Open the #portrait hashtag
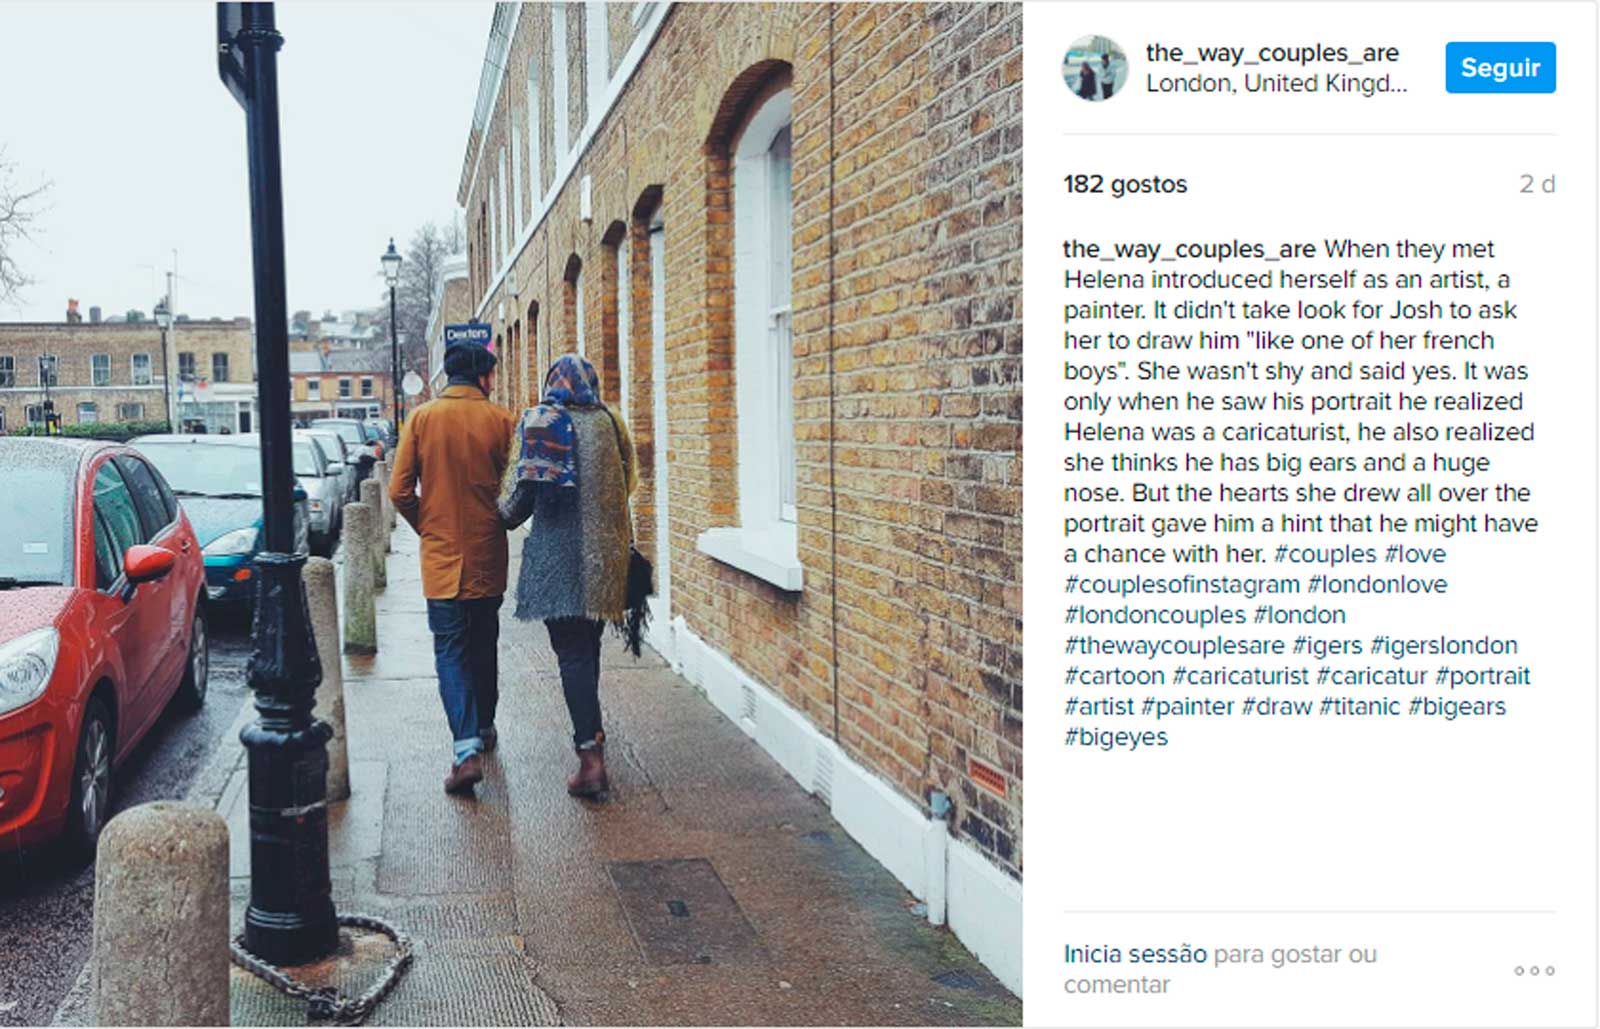This screenshot has height=1029, width=1600. point(1482,676)
